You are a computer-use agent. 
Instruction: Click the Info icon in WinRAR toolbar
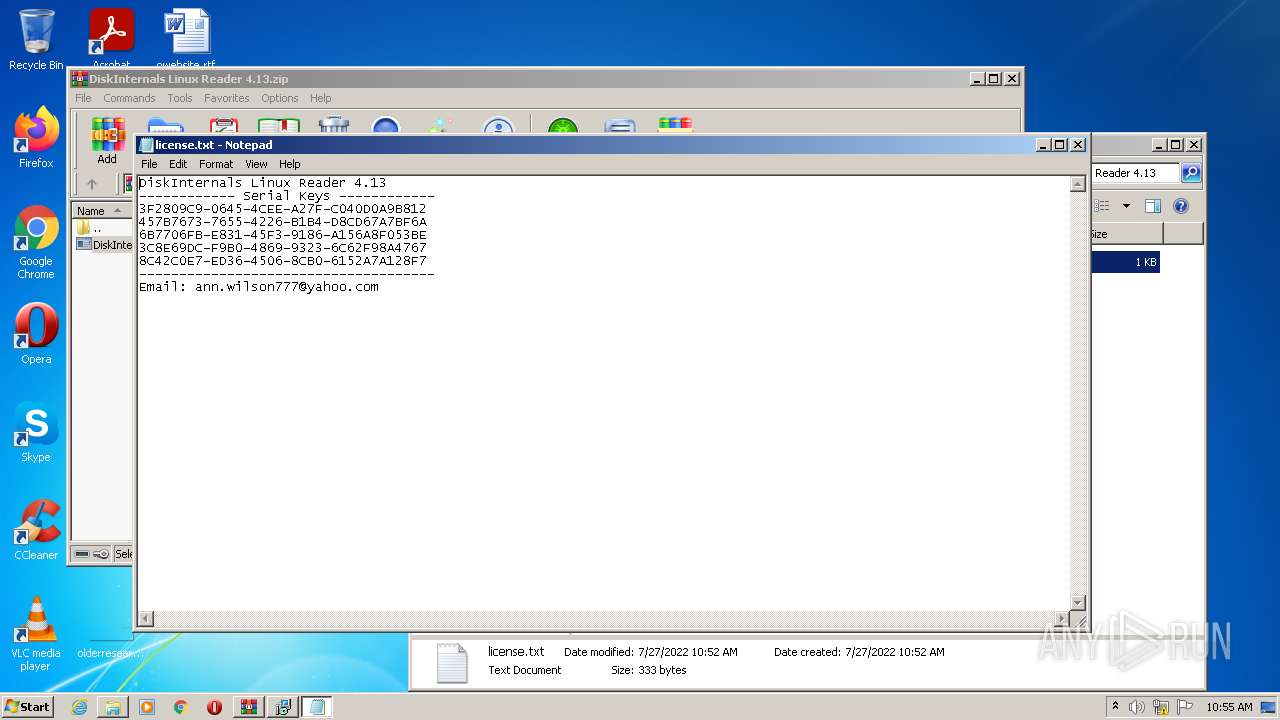[x=498, y=126]
